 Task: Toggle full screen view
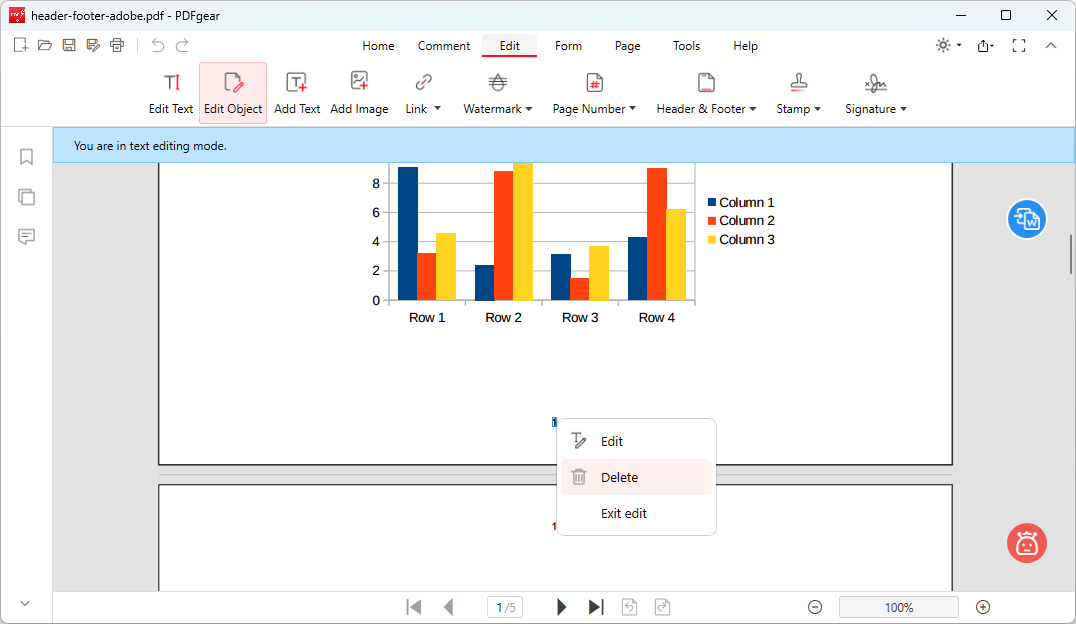[x=1019, y=45]
